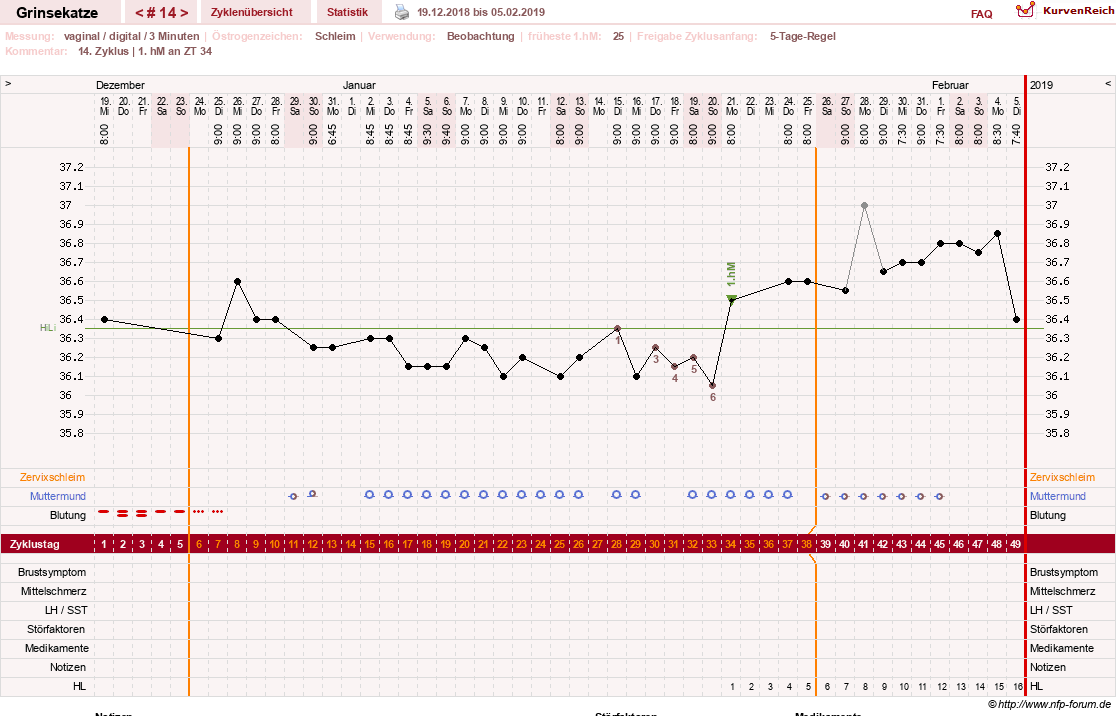Click the Muttermund icon on cycle day 12
Screen dimensions: 1116x716
[x=312, y=494]
